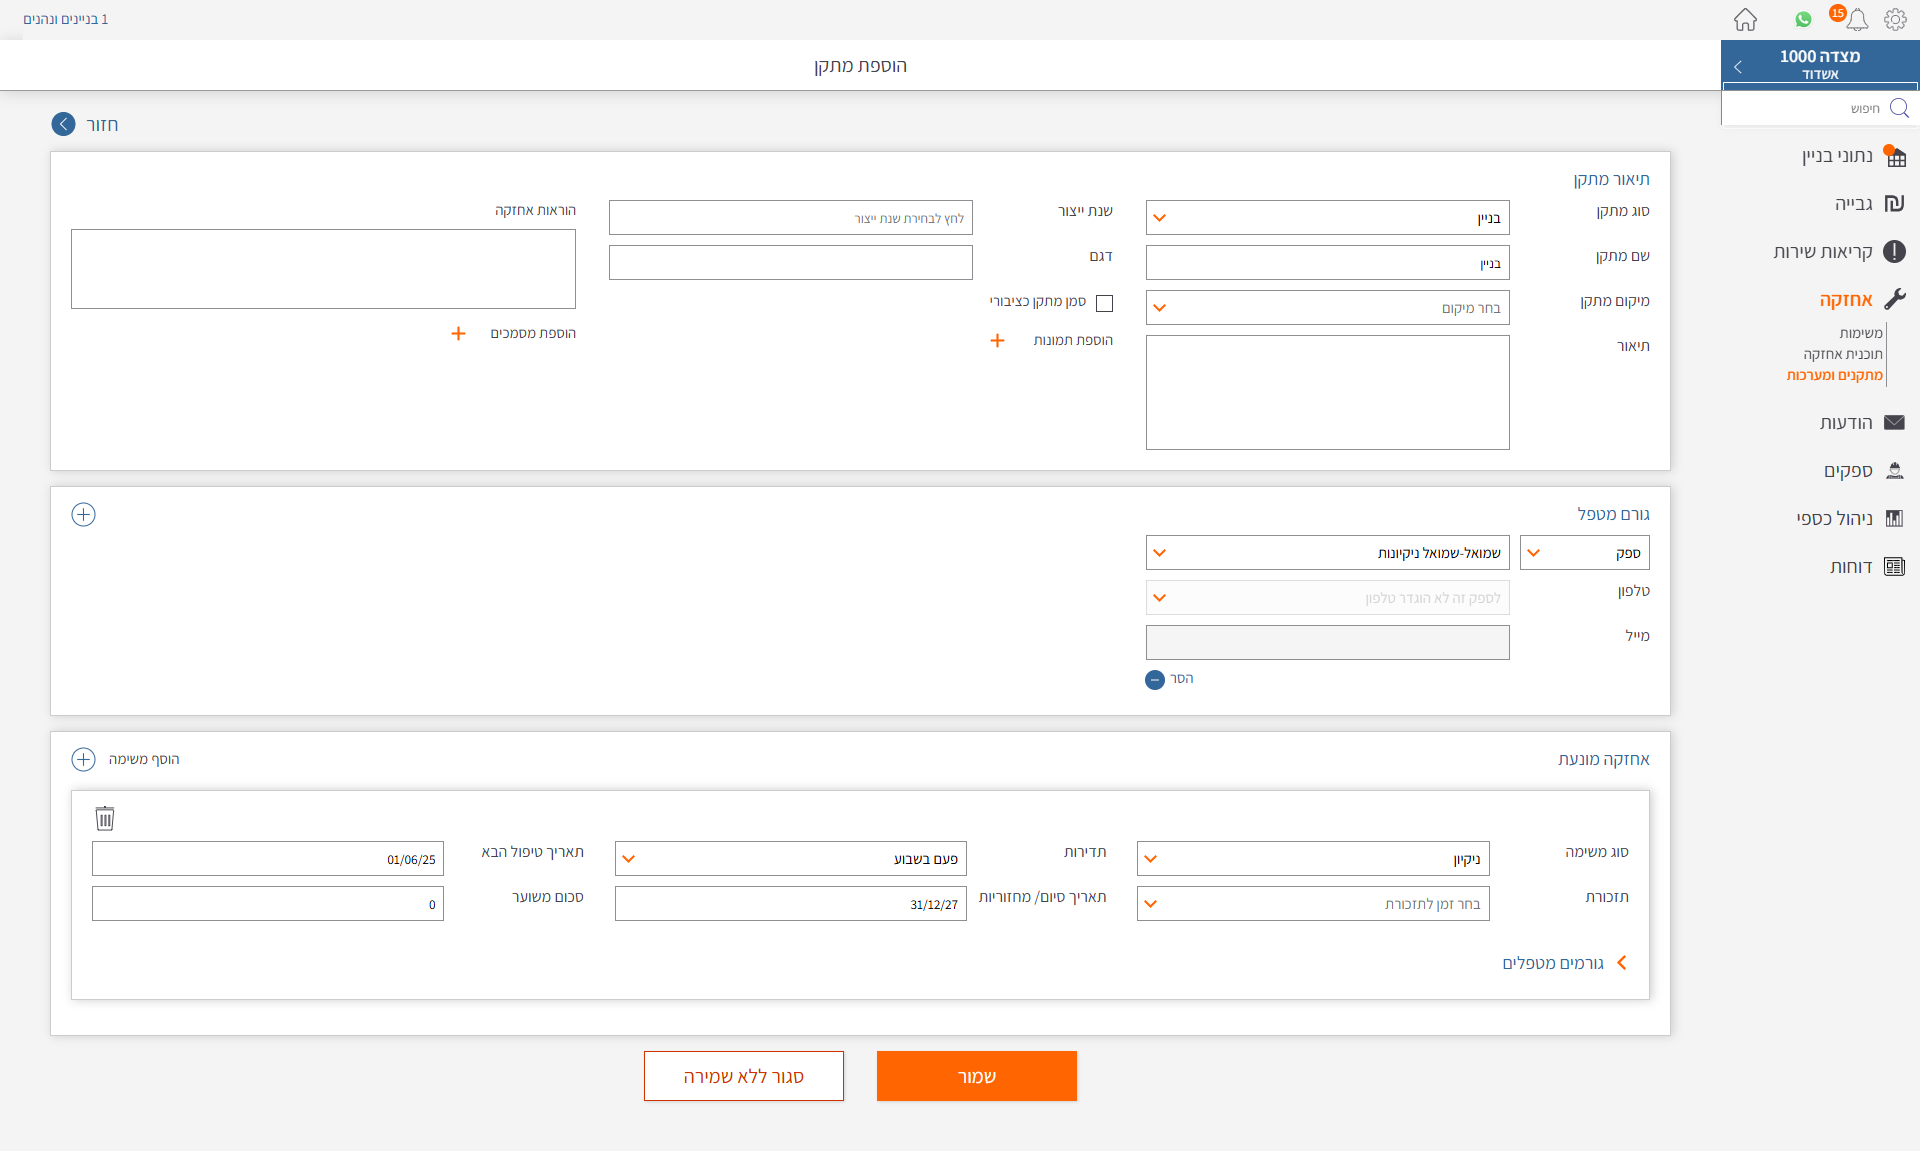Image resolution: width=1920 pixels, height=1151 pixels.
Task: Click the הוראות אחזקה text area
Action: 323,269
